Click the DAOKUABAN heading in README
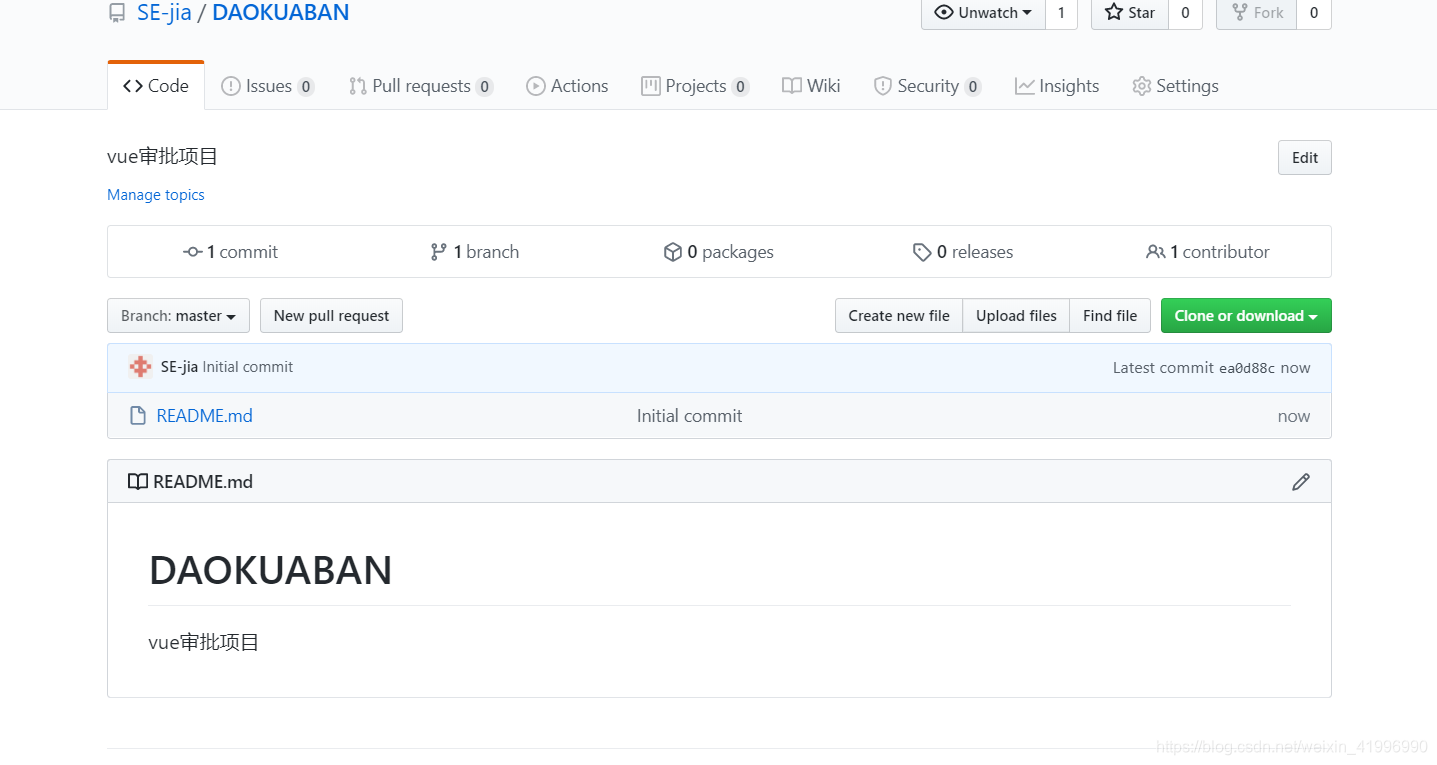 coord(271,570)
